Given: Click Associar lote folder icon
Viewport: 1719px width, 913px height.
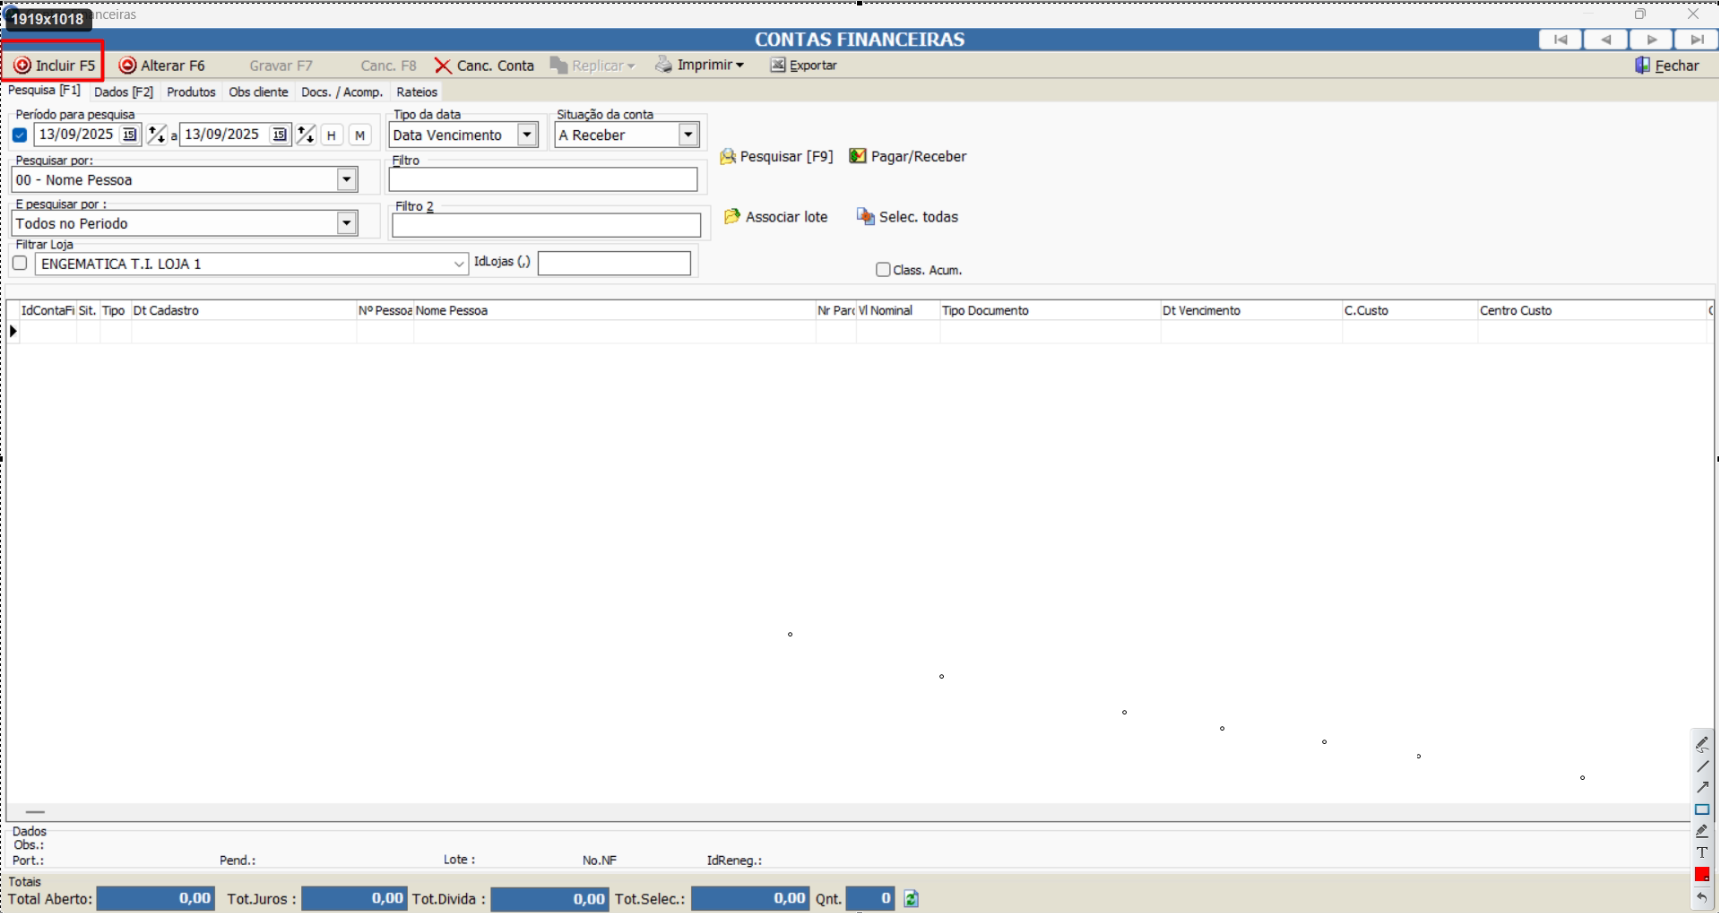Looking at the screenshot, I should [732, 217].
